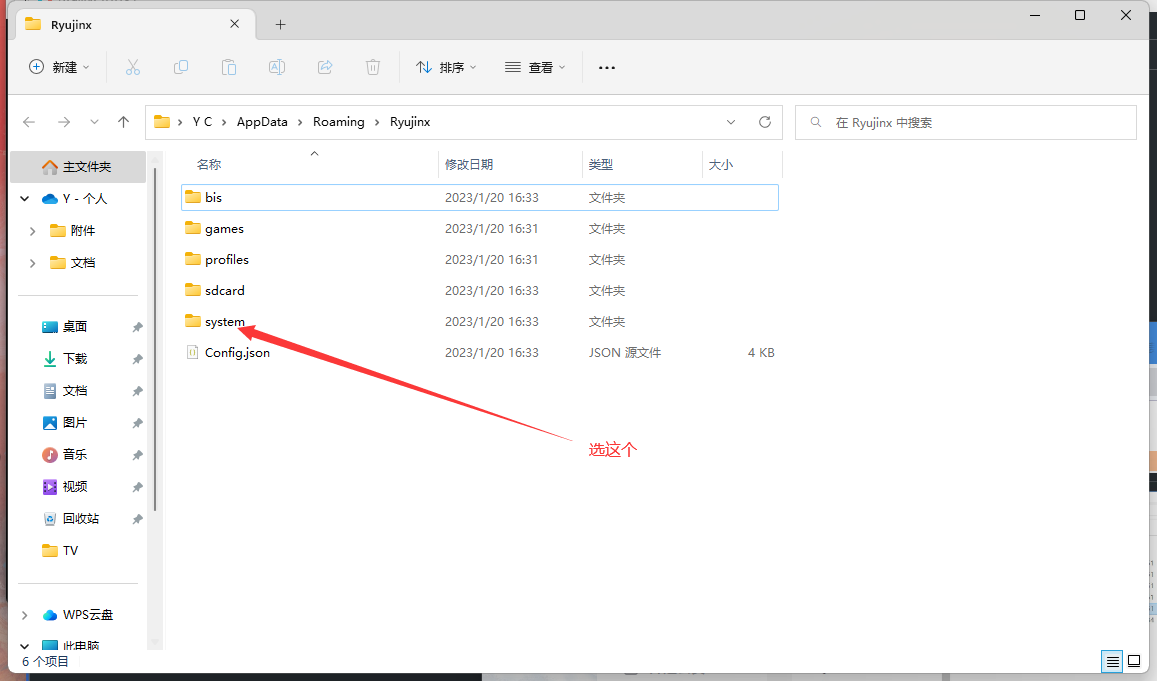The width and height of the screenshot is (1157, 681).
Task: Click the Paste clipboard icon
Action: pos(229,67)
